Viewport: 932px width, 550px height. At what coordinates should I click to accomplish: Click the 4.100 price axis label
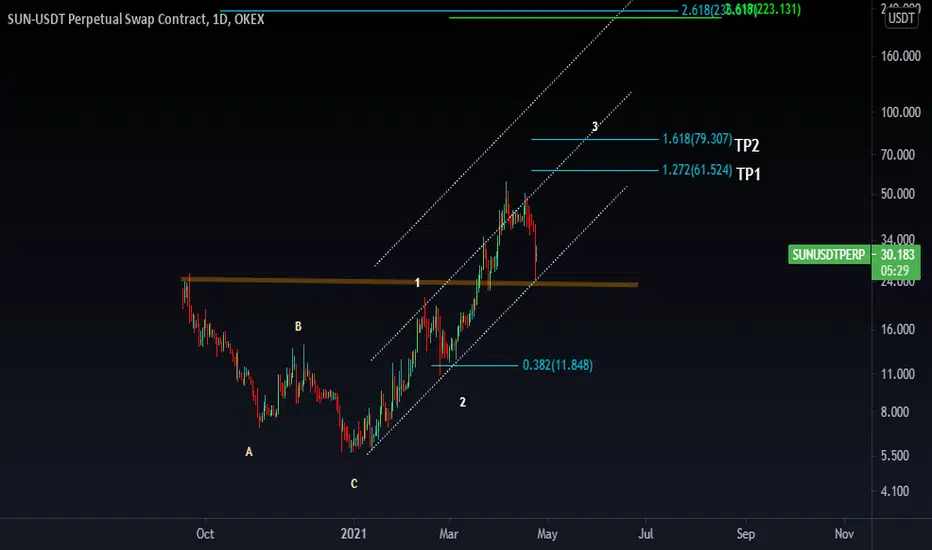(x=895, y=491)
